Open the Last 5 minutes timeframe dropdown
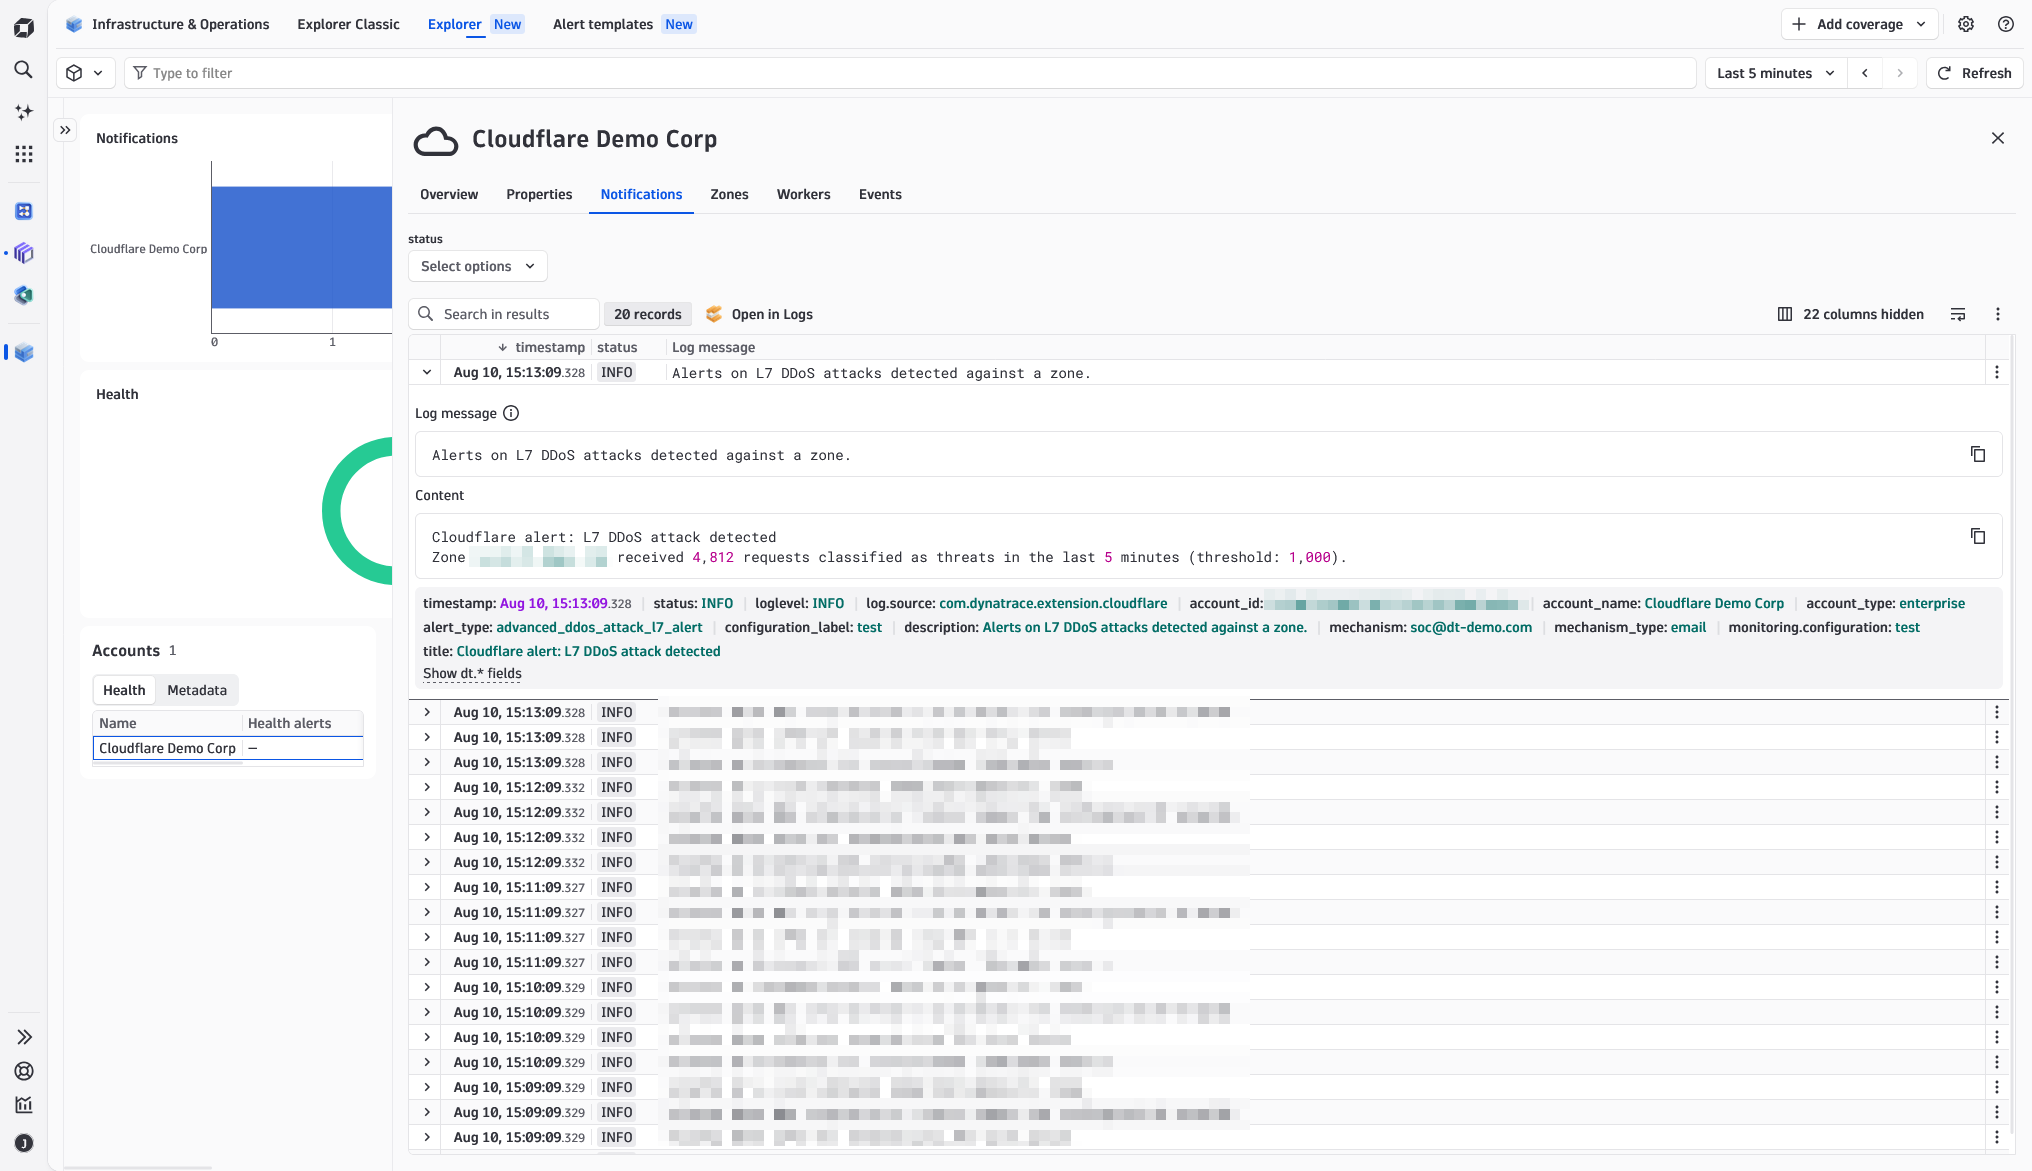This screenshot has height=1171, width=2032. [1775, 73]
